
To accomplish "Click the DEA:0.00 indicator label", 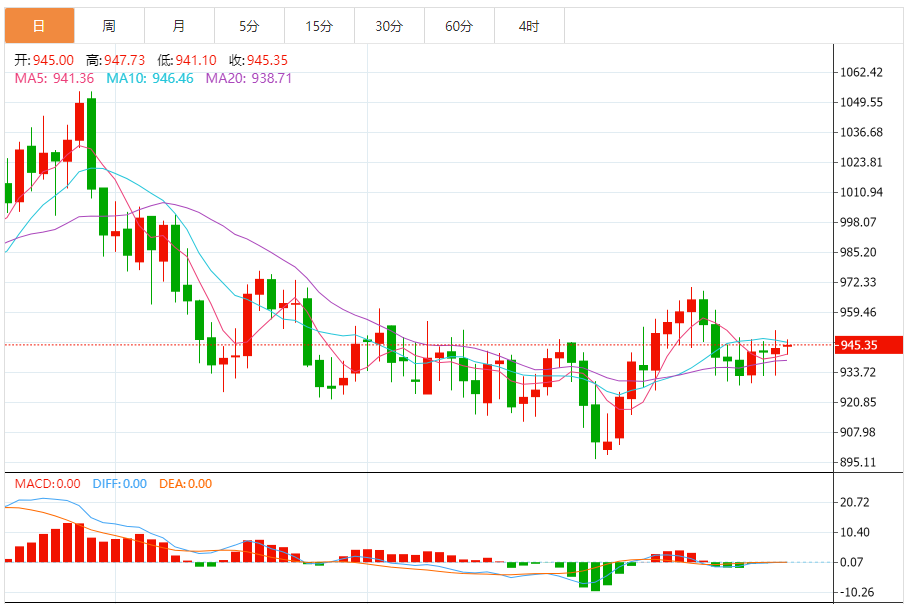I will click(x=185, y=484).
